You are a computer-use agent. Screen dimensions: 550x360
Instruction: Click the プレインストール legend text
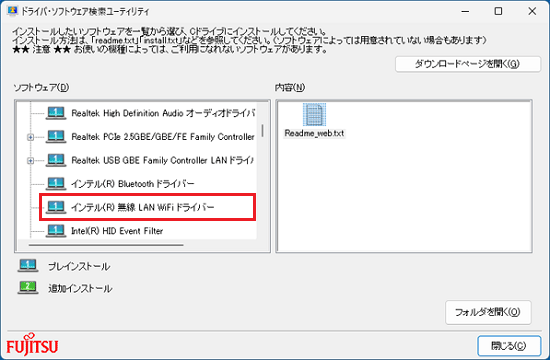click(79, 267)
